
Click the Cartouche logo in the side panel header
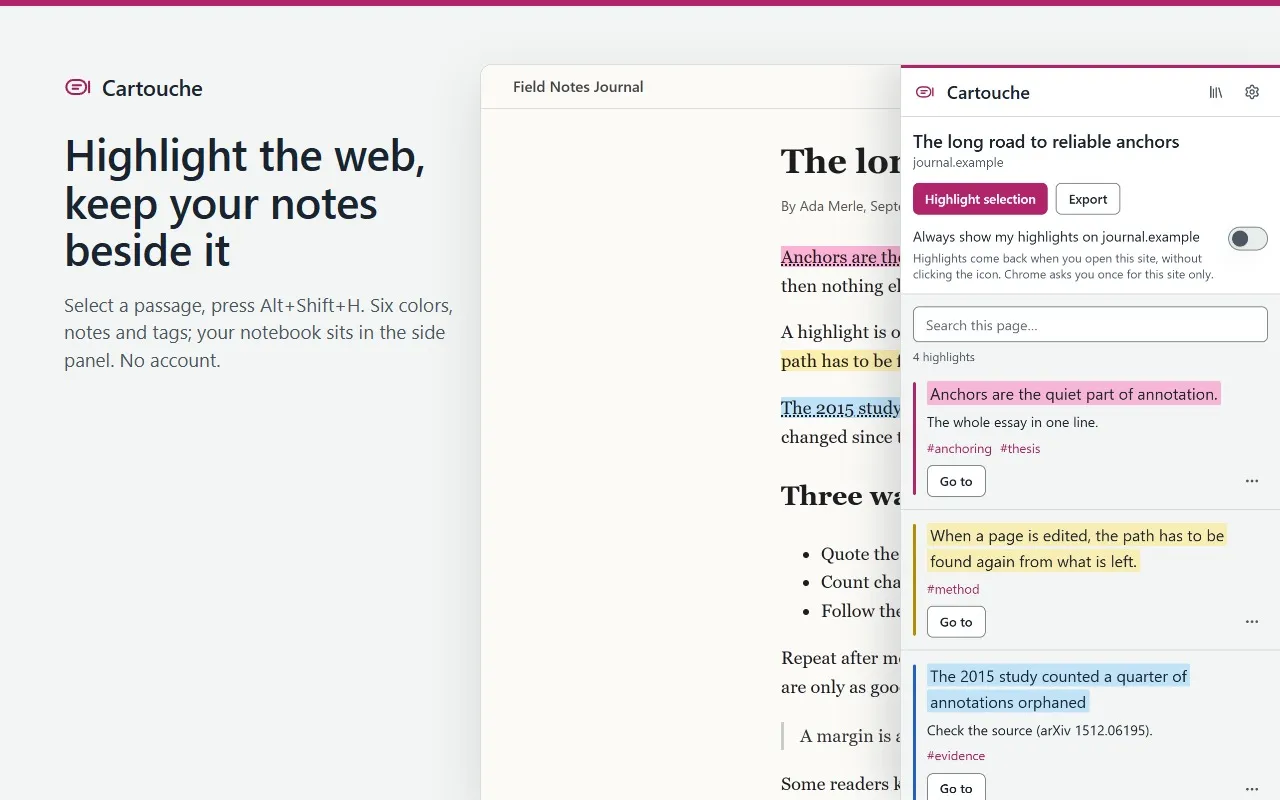(x=925, y=92)
